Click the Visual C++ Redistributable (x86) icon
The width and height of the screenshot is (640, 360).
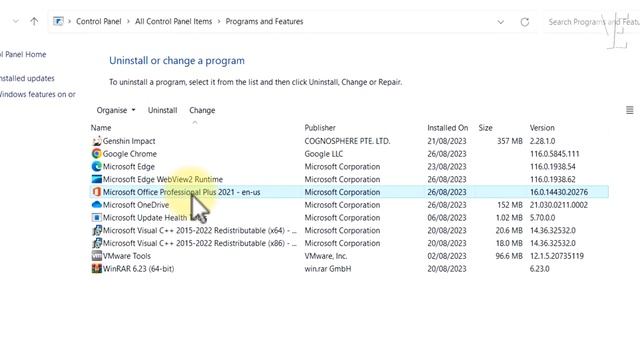click(x=97, y=243)
